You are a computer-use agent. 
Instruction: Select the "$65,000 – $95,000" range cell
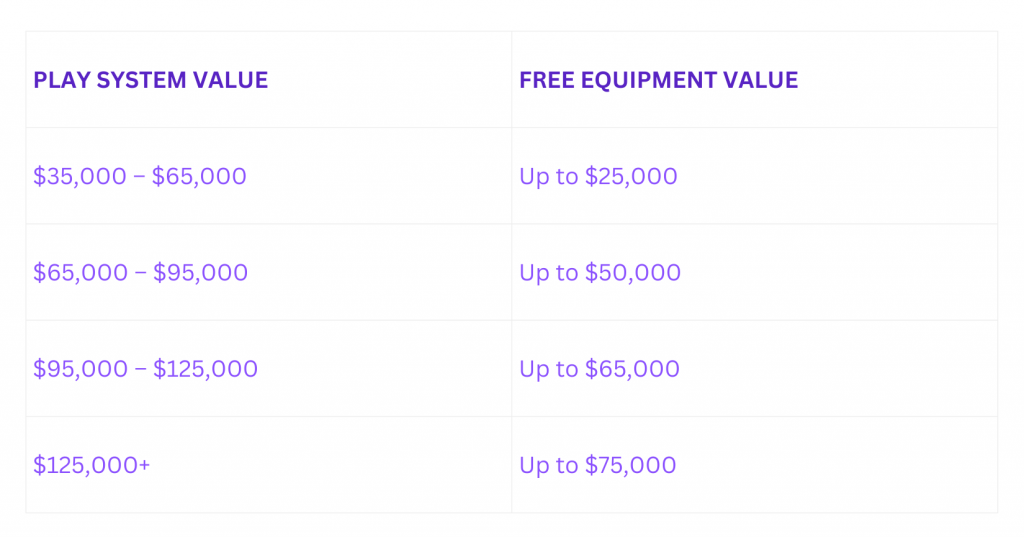click(x=140, y=272)
